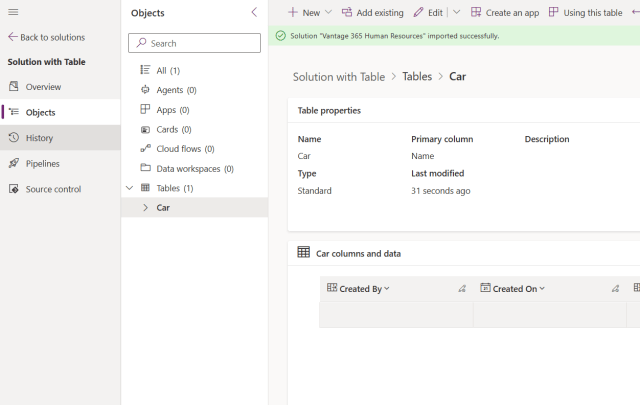Open the Edit split dropdown arrow
This screenshot has width=640, height=405.
click(x=456, y=12)
